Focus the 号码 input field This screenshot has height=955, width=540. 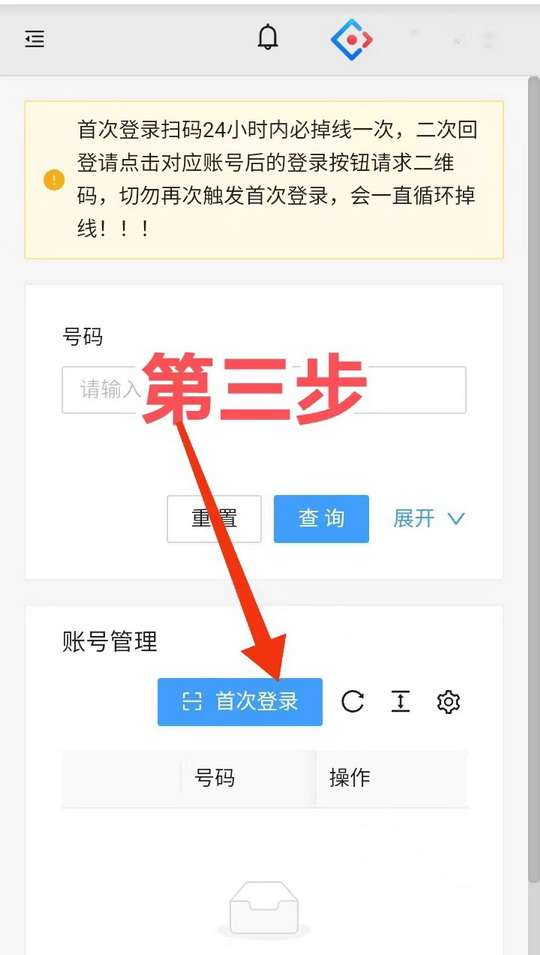(x=264, y=390)
